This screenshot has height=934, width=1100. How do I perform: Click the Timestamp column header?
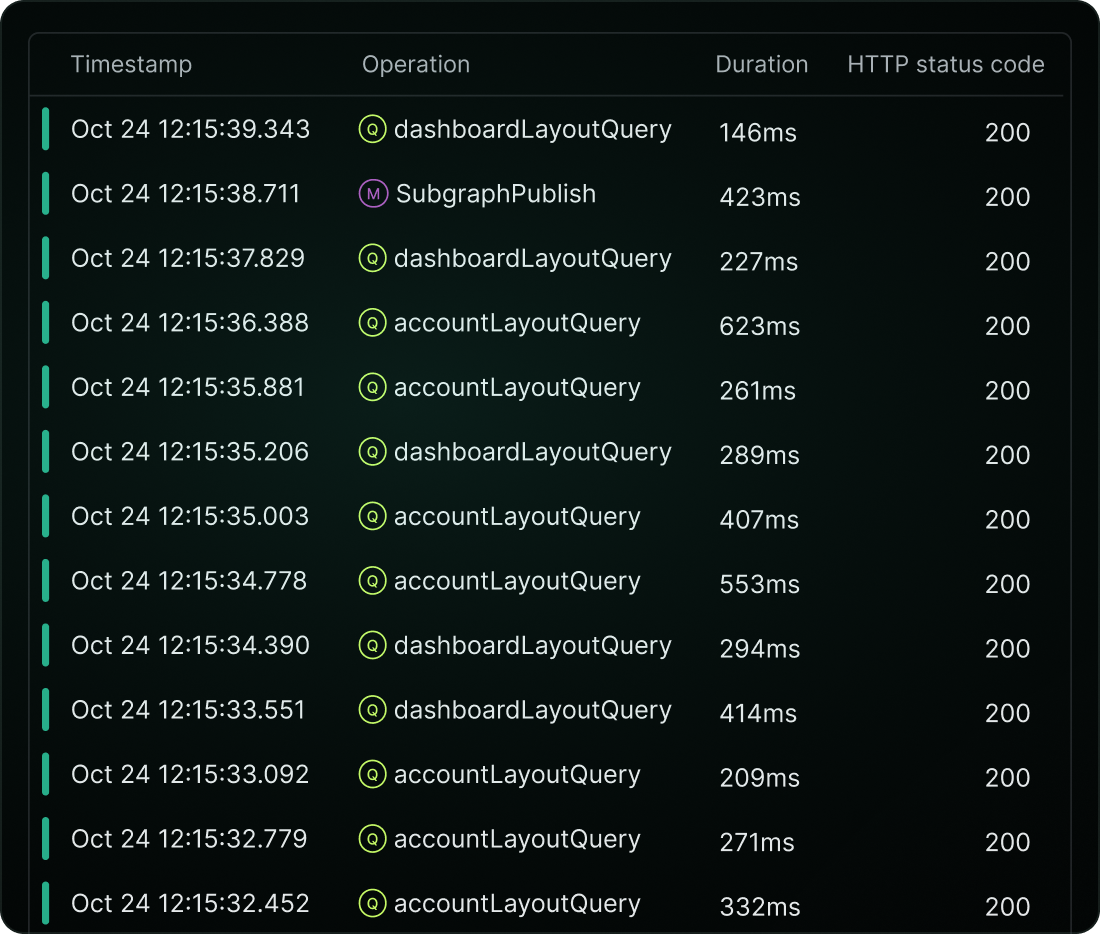[x=131, y=65]
